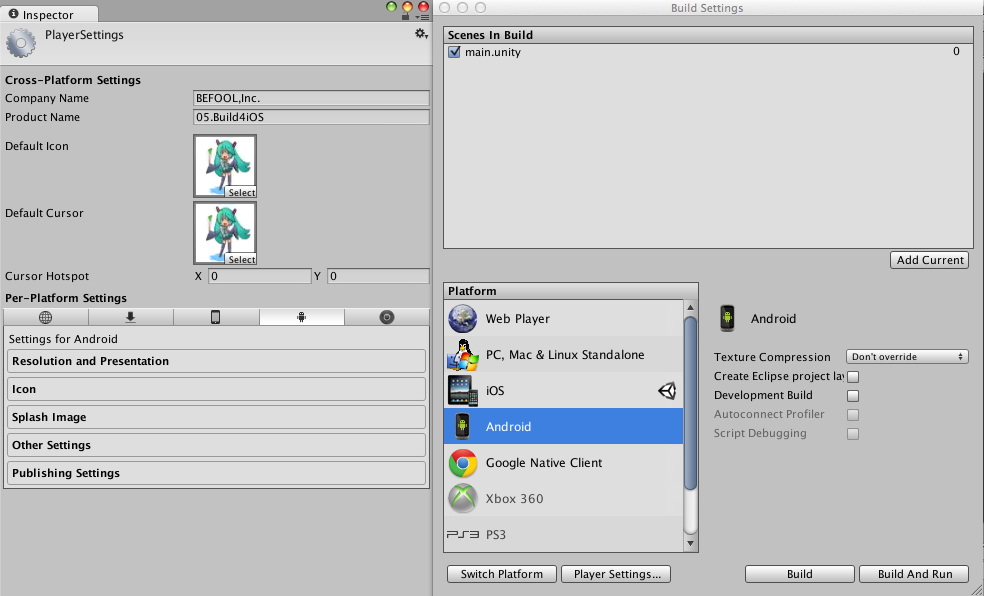Viewport: 984px width, 596px height.
Task: Edit the Company Name field
Action: (312, 98)
